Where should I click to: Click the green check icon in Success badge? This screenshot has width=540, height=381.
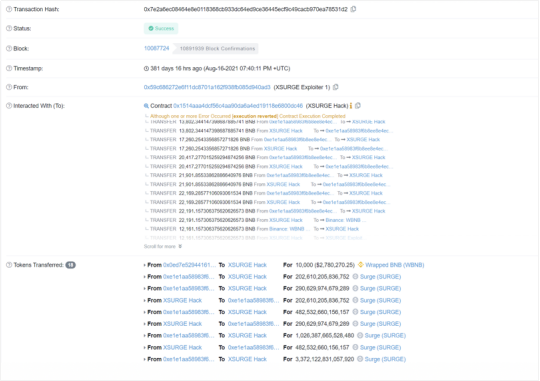pyautogui.click(x=151, y=28)
